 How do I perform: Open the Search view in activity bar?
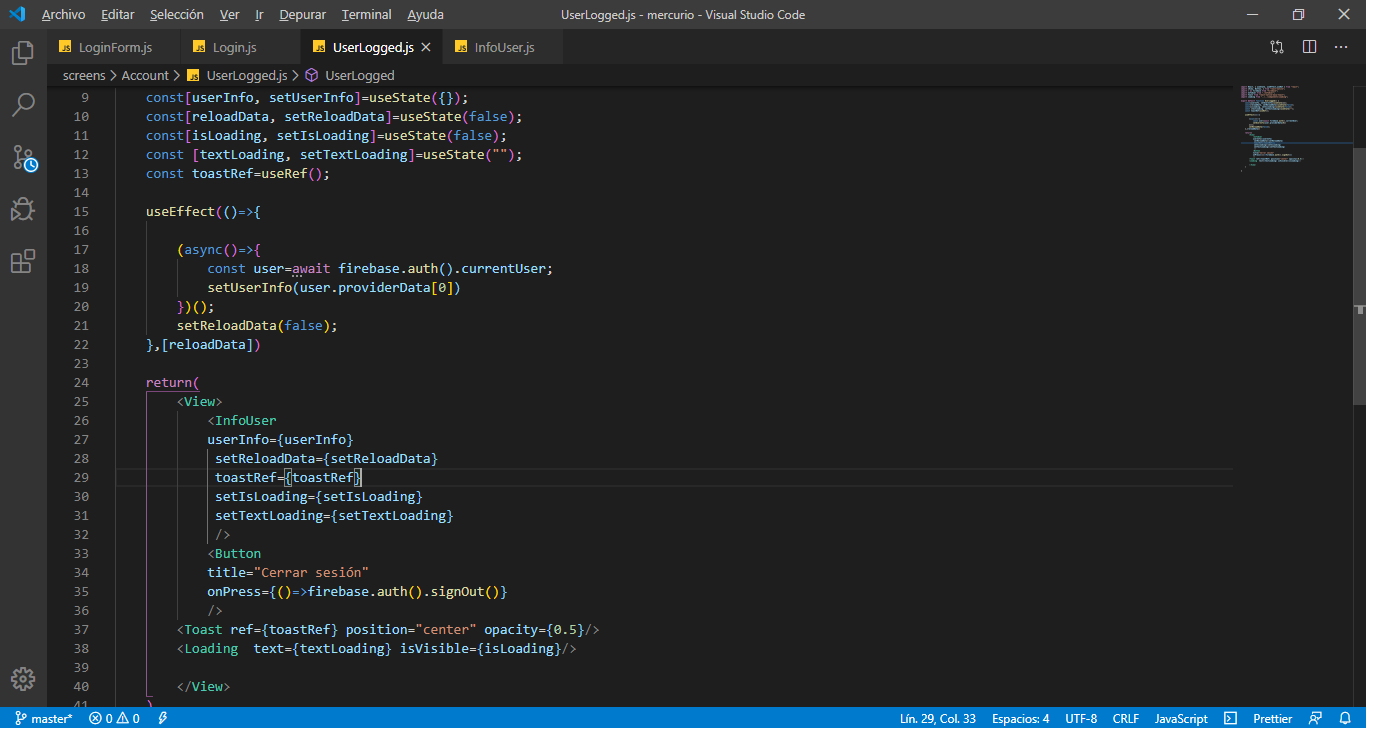23,104
